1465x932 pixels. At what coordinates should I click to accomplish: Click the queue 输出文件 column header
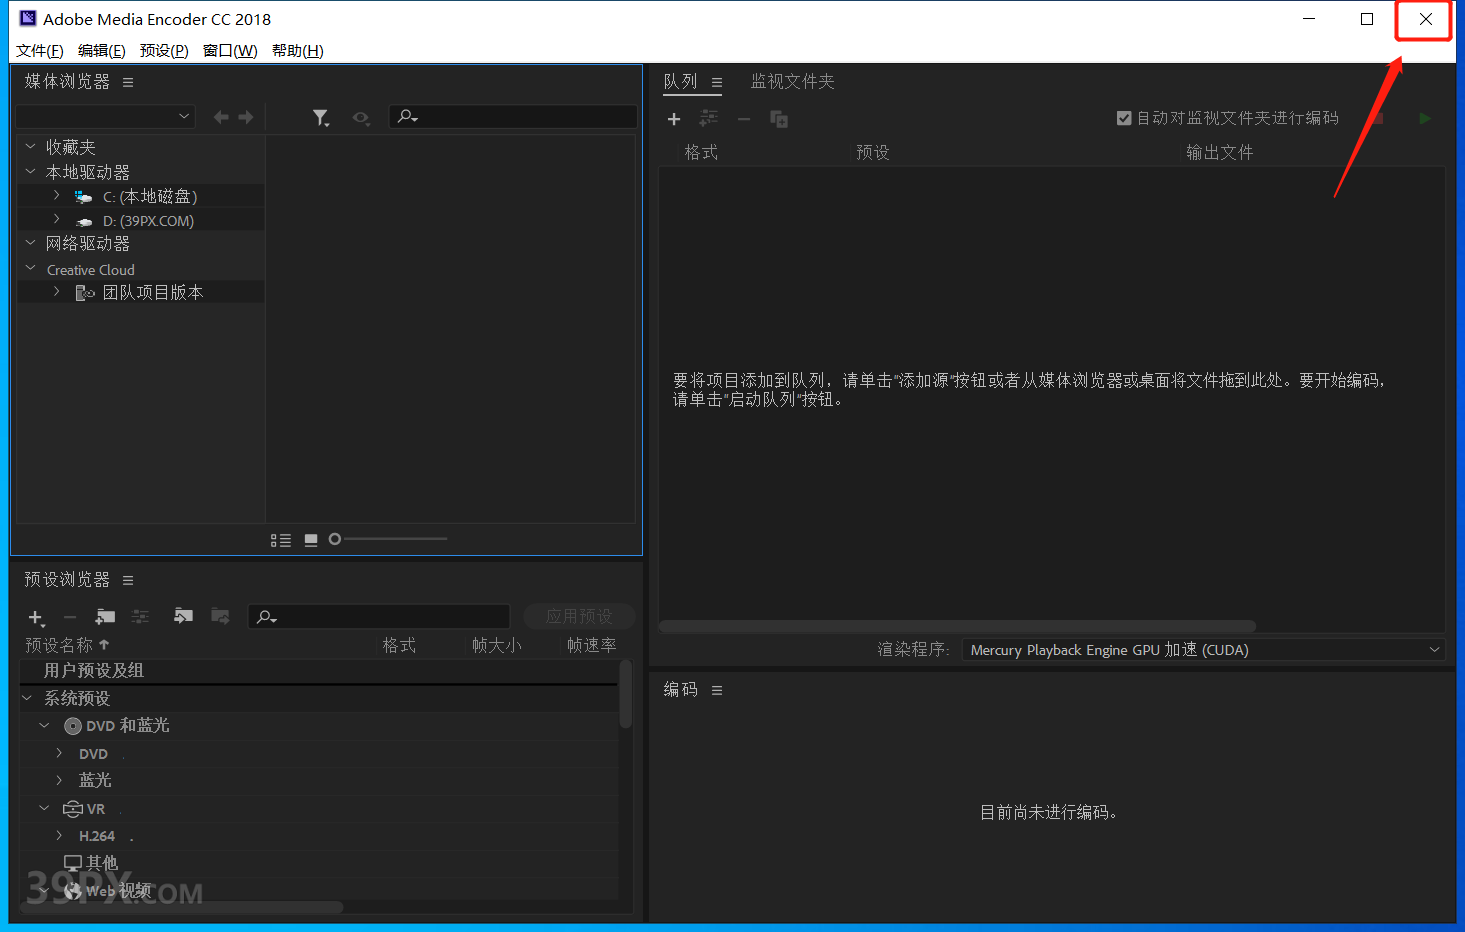click(1219, 153)
